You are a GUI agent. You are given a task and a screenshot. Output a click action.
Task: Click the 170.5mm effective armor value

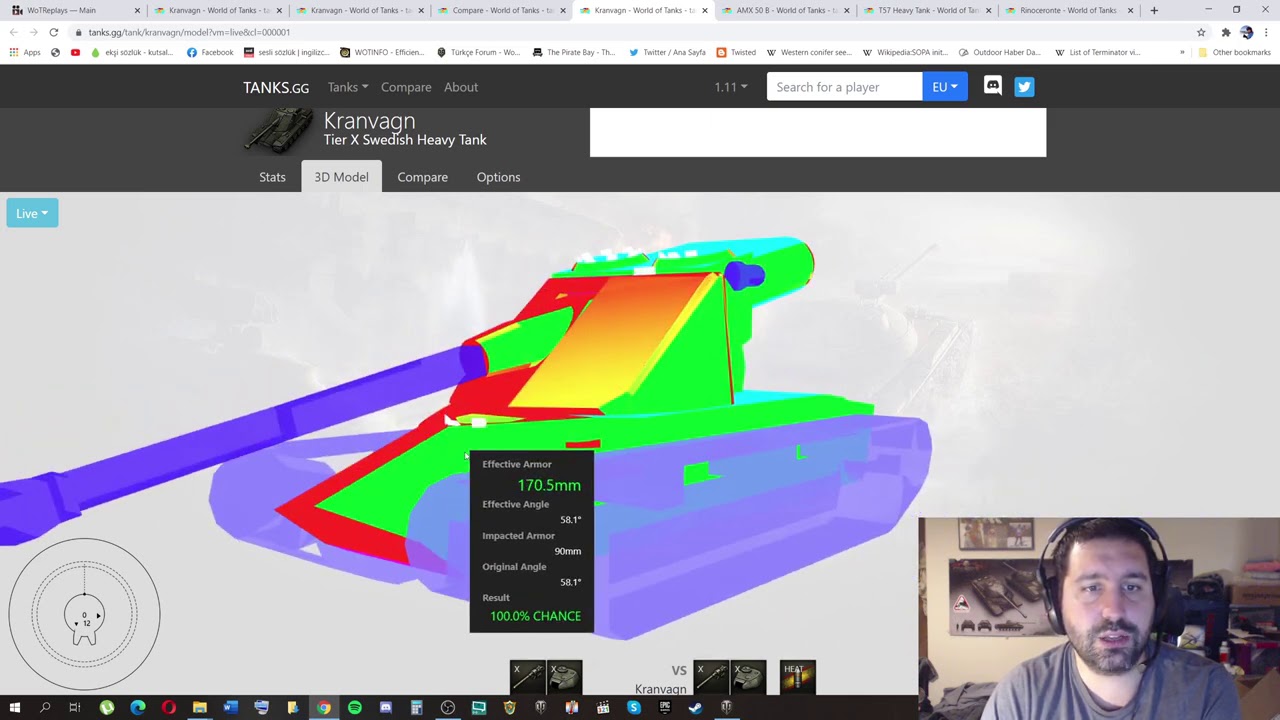(x=549, y=485)
